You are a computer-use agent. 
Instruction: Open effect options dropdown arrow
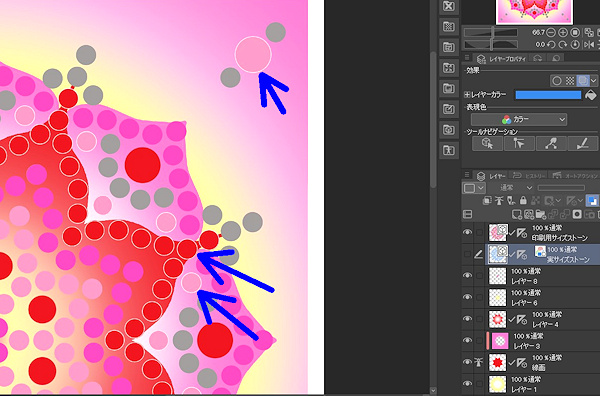(593, 81)
